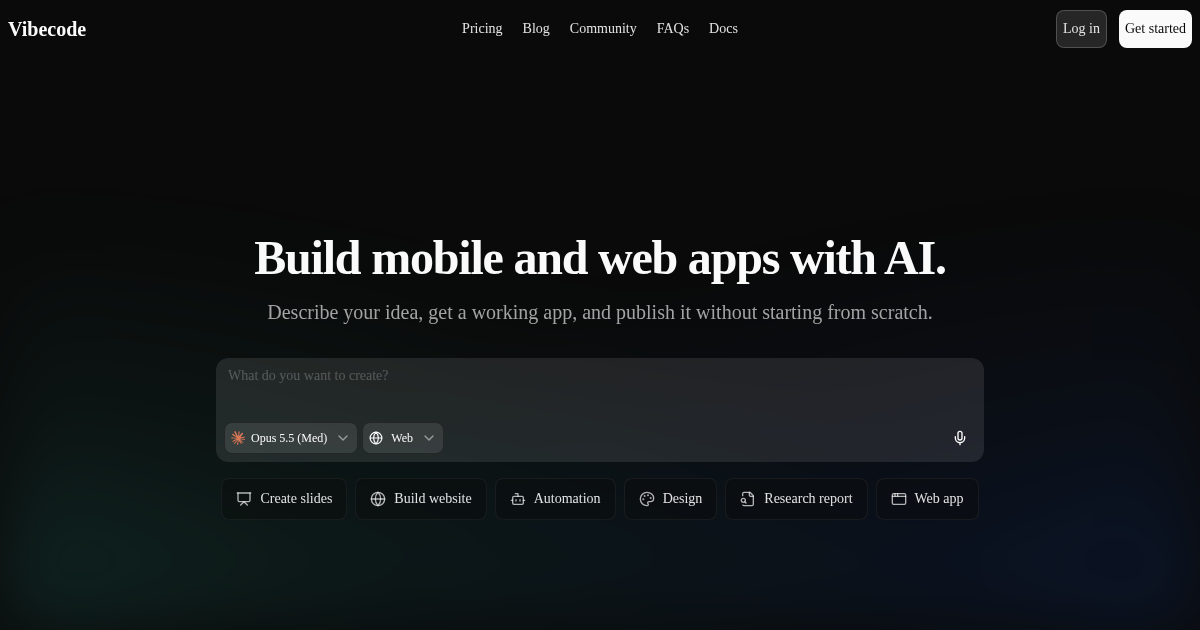This screenshot has height=630, width=1200.
Task: Click the palette icon on Design
Action: 647,499
